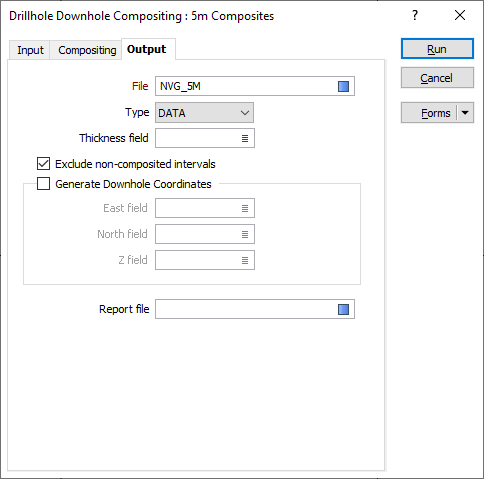Click the blue browse icon in Report file field
484x480 pixels.
point(343,309)
